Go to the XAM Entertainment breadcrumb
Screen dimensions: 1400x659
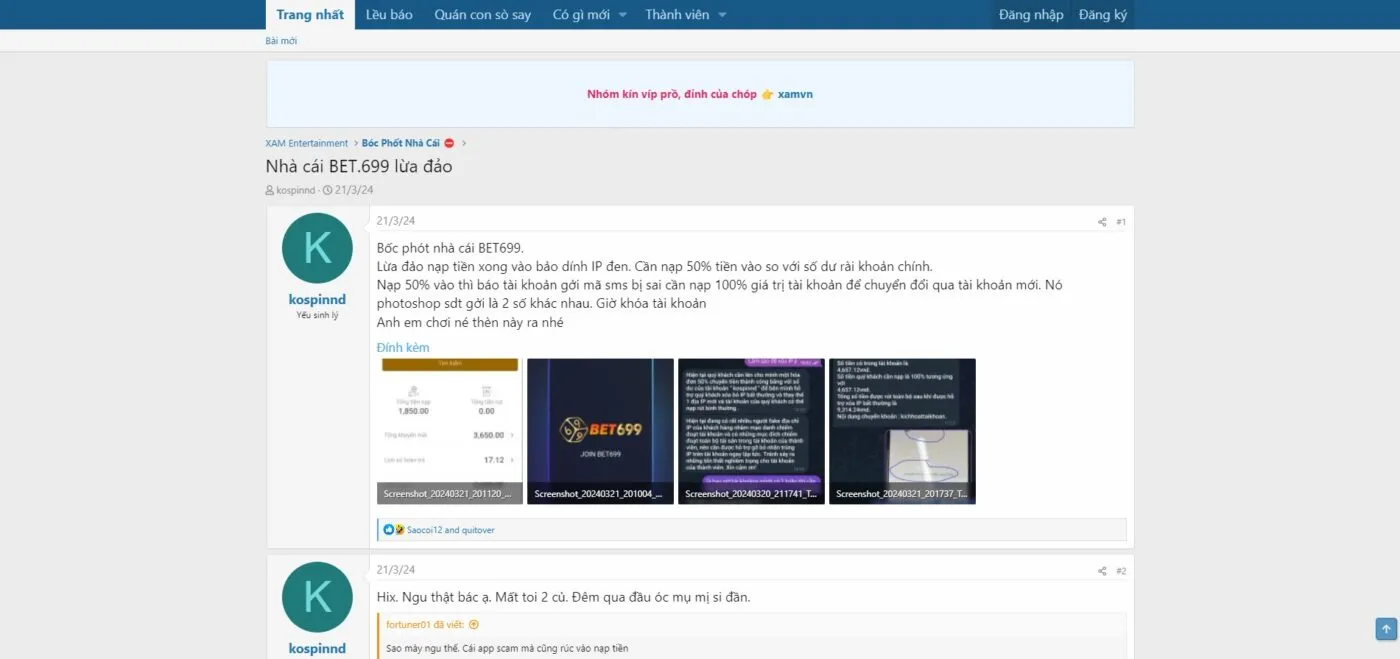point(307,143)
